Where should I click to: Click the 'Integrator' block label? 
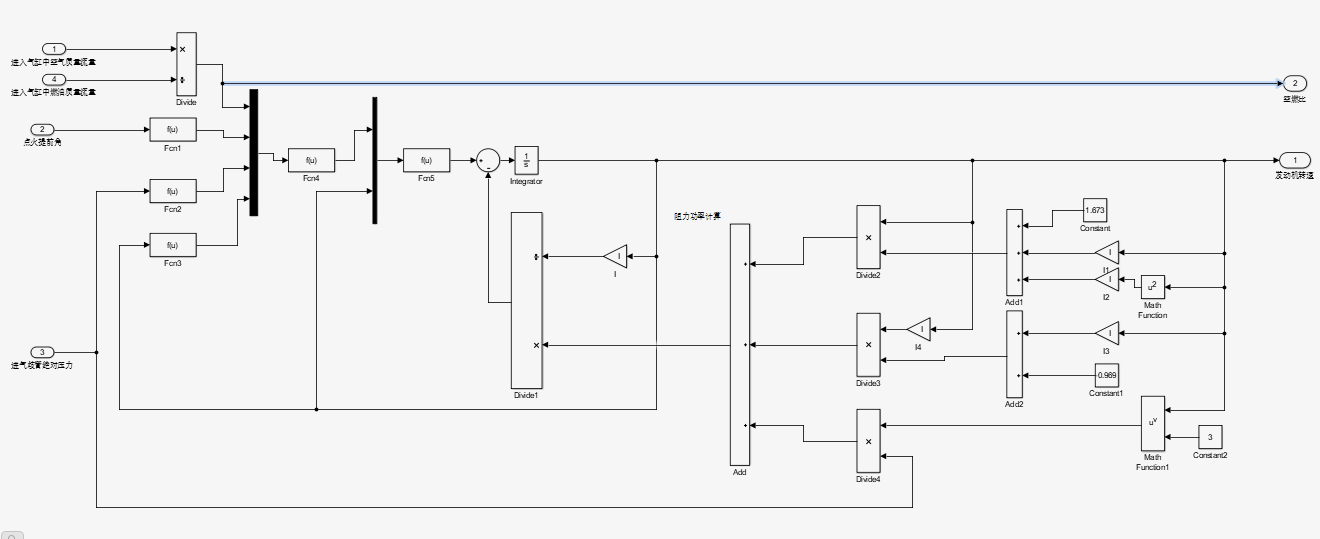click(x=526, y=181)
